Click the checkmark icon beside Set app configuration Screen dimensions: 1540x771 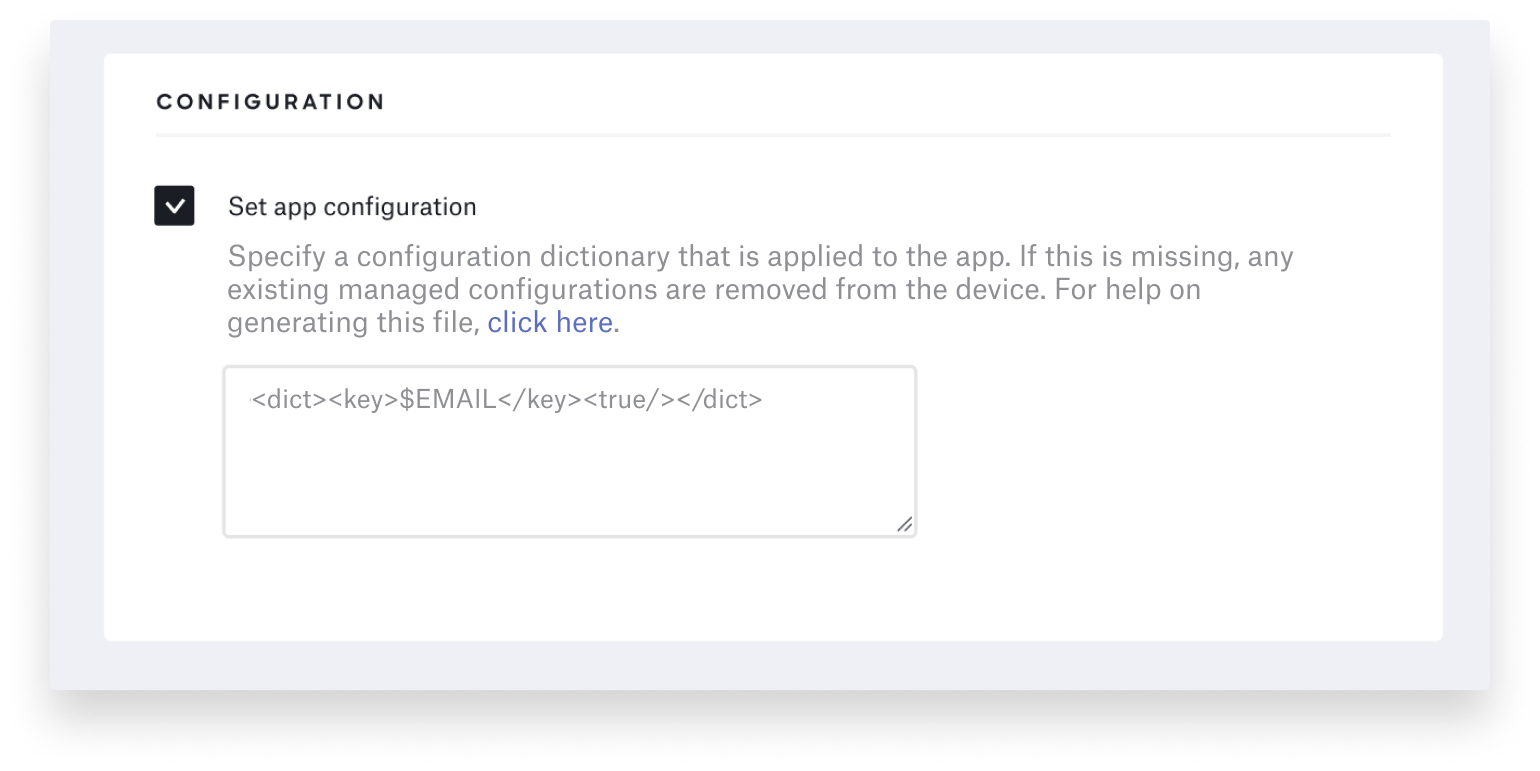point(175,205)
